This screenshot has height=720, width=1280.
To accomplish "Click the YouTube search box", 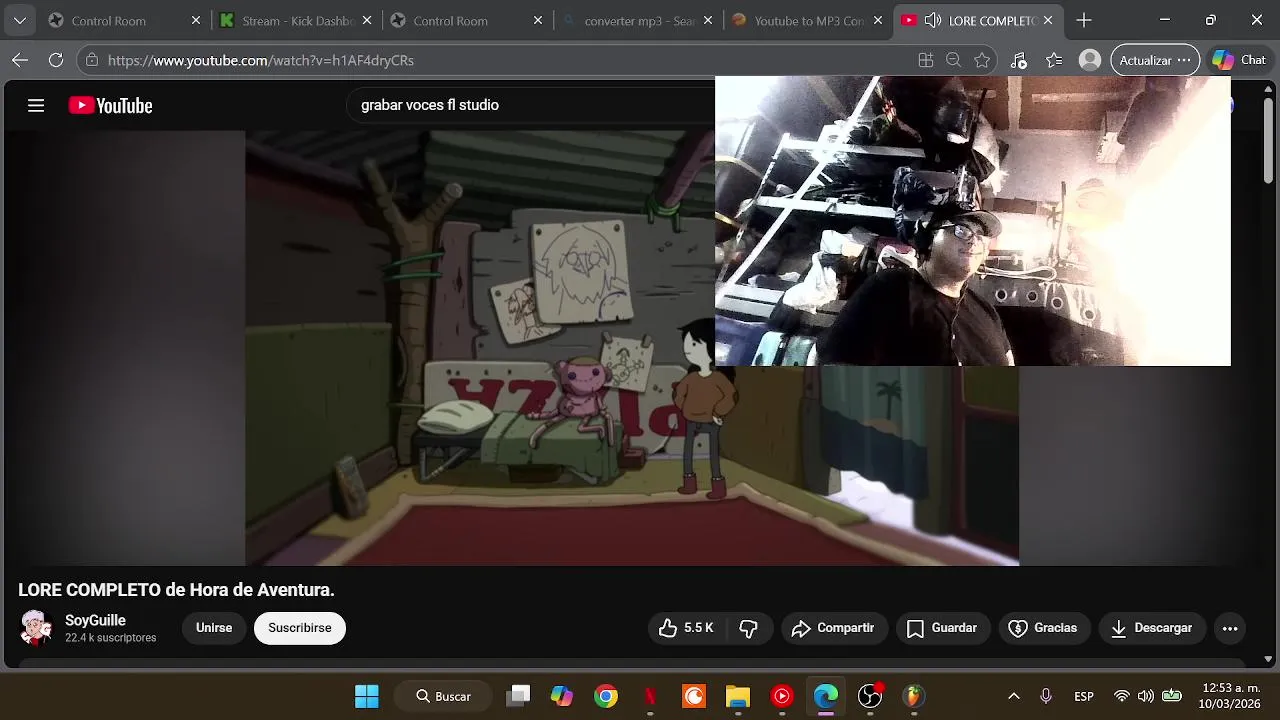I will (530, 105).
